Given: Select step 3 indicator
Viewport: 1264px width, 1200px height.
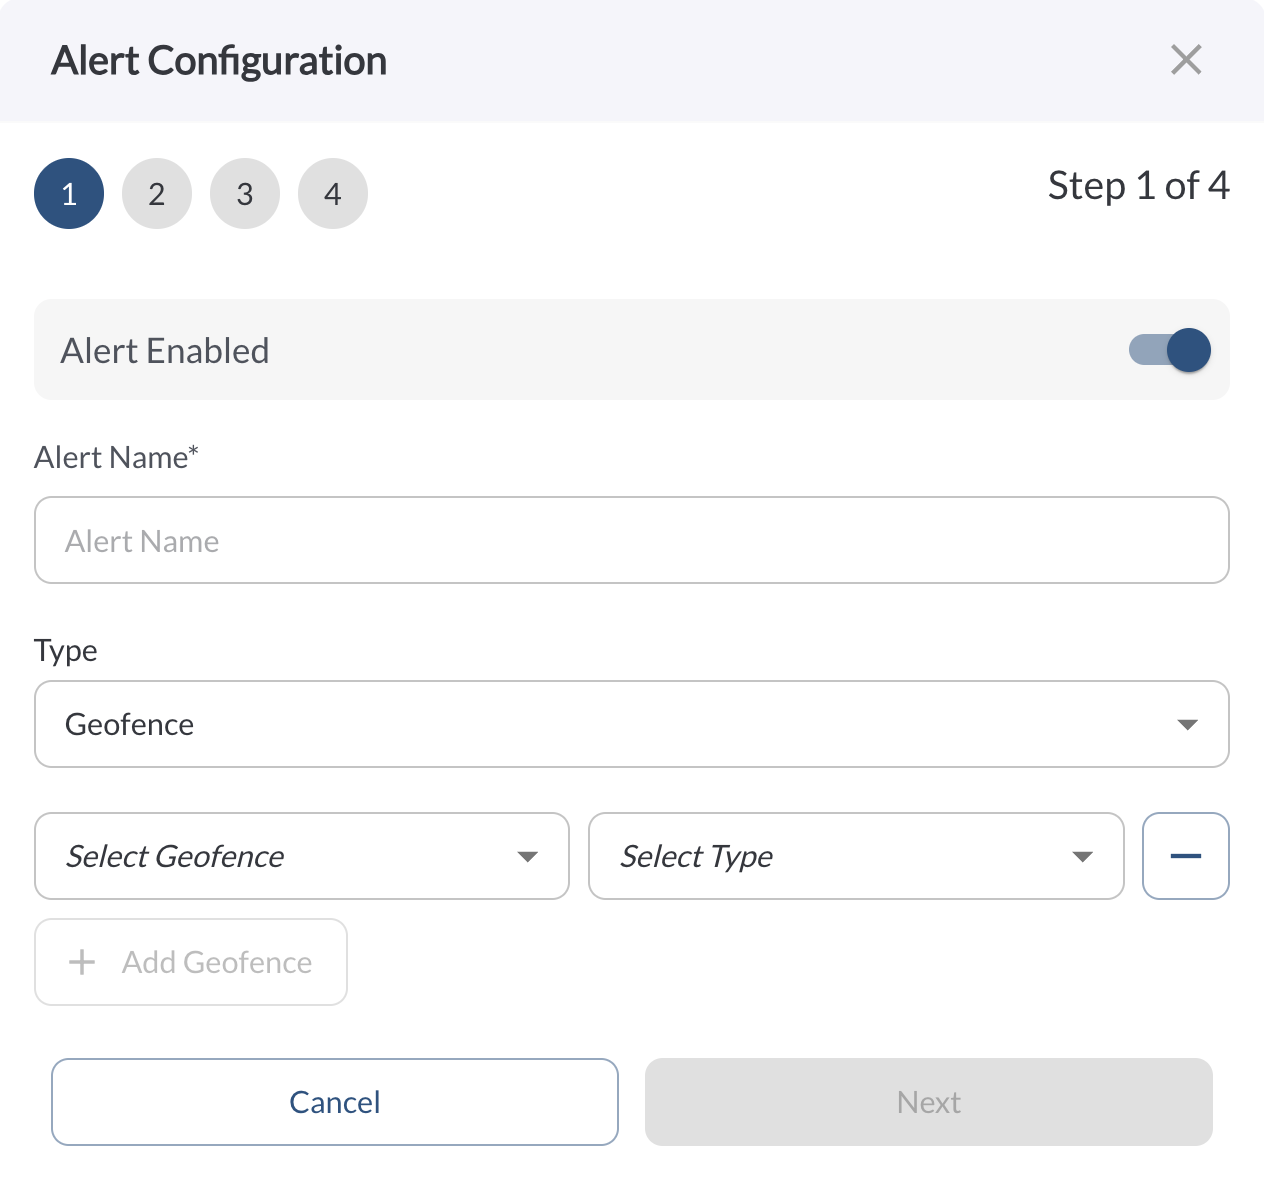Looking at the screenshot, I should tap(245, 194).
